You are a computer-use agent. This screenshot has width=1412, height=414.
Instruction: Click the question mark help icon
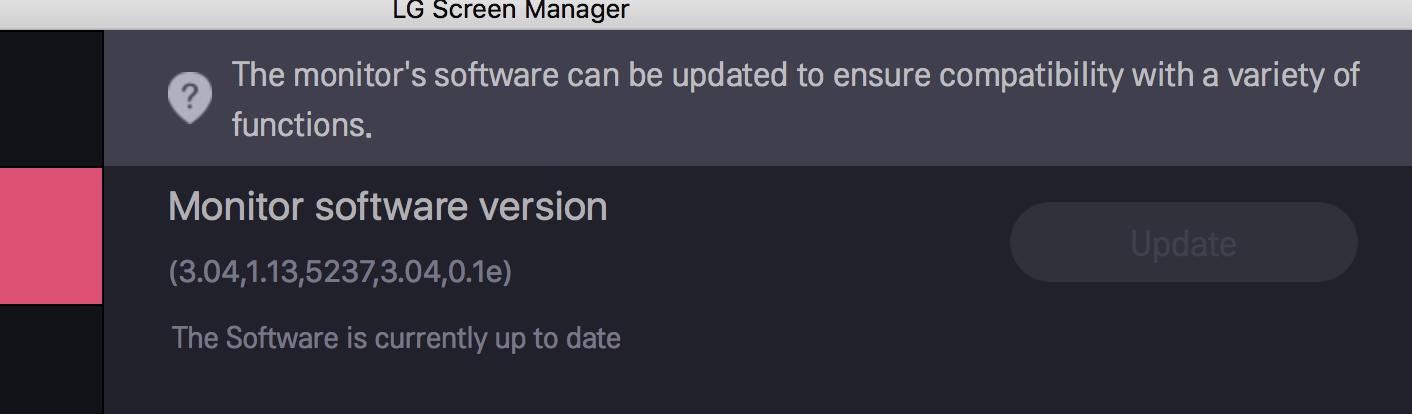pos(189,98)
